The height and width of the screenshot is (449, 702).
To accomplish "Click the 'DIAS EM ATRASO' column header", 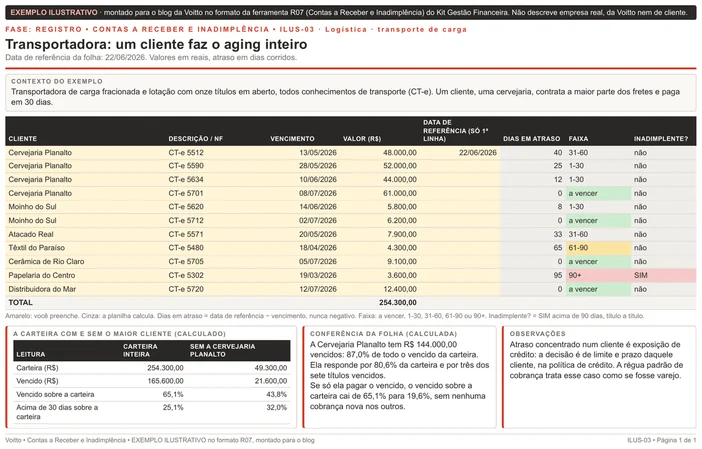I will 531,139.
